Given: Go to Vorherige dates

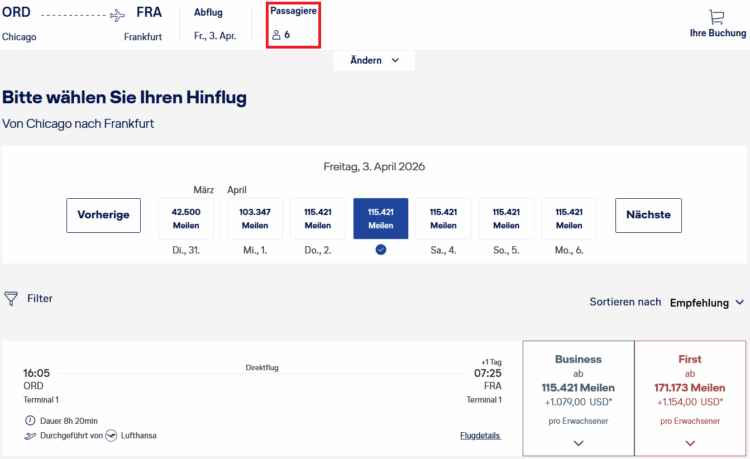Looking at the screenshot, I should [x=103, y=215].
